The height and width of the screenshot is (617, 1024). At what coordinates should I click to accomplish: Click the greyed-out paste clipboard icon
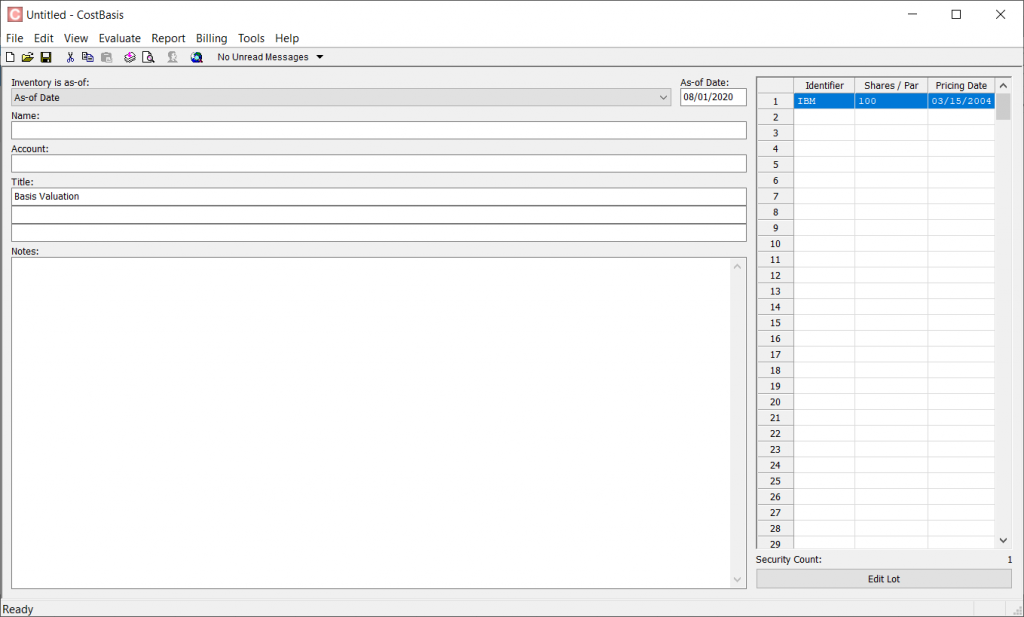coord(106,57)
